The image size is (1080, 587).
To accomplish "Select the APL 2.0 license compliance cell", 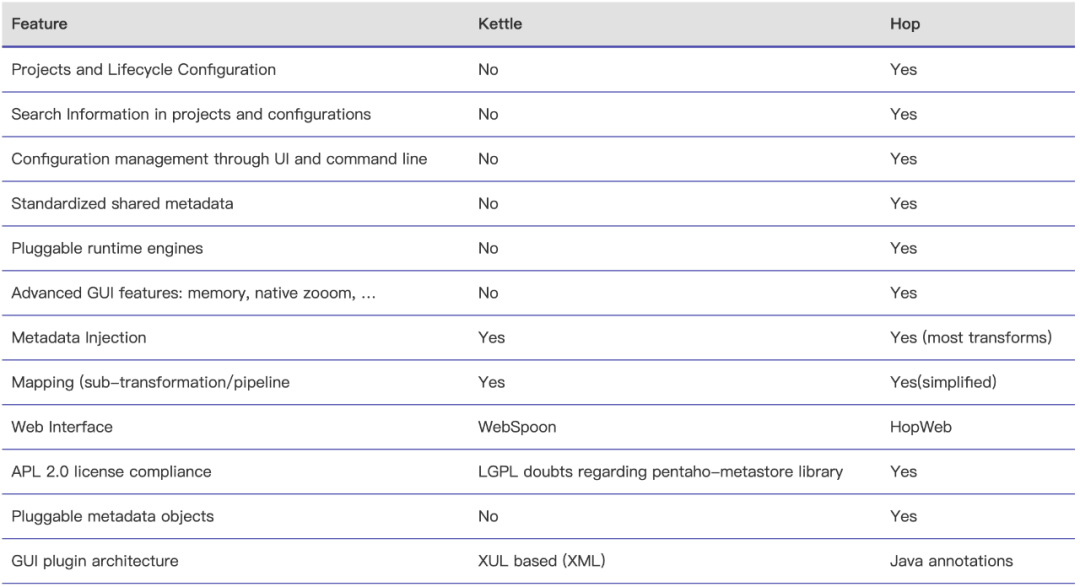I will coord(111,471).
